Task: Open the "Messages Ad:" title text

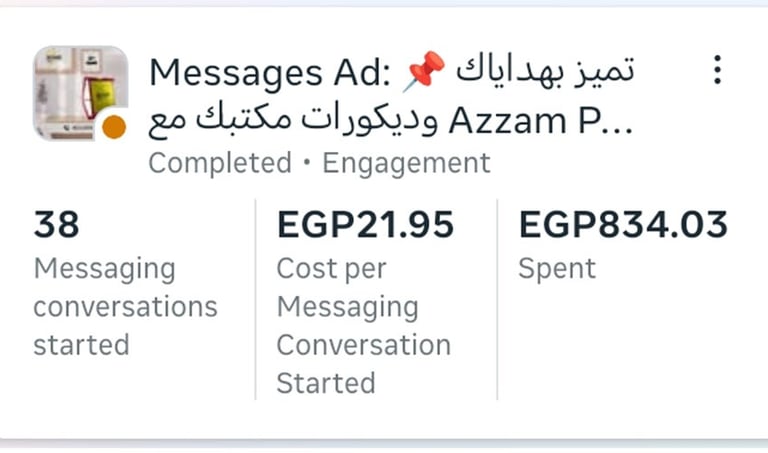Action: (272, 72)
